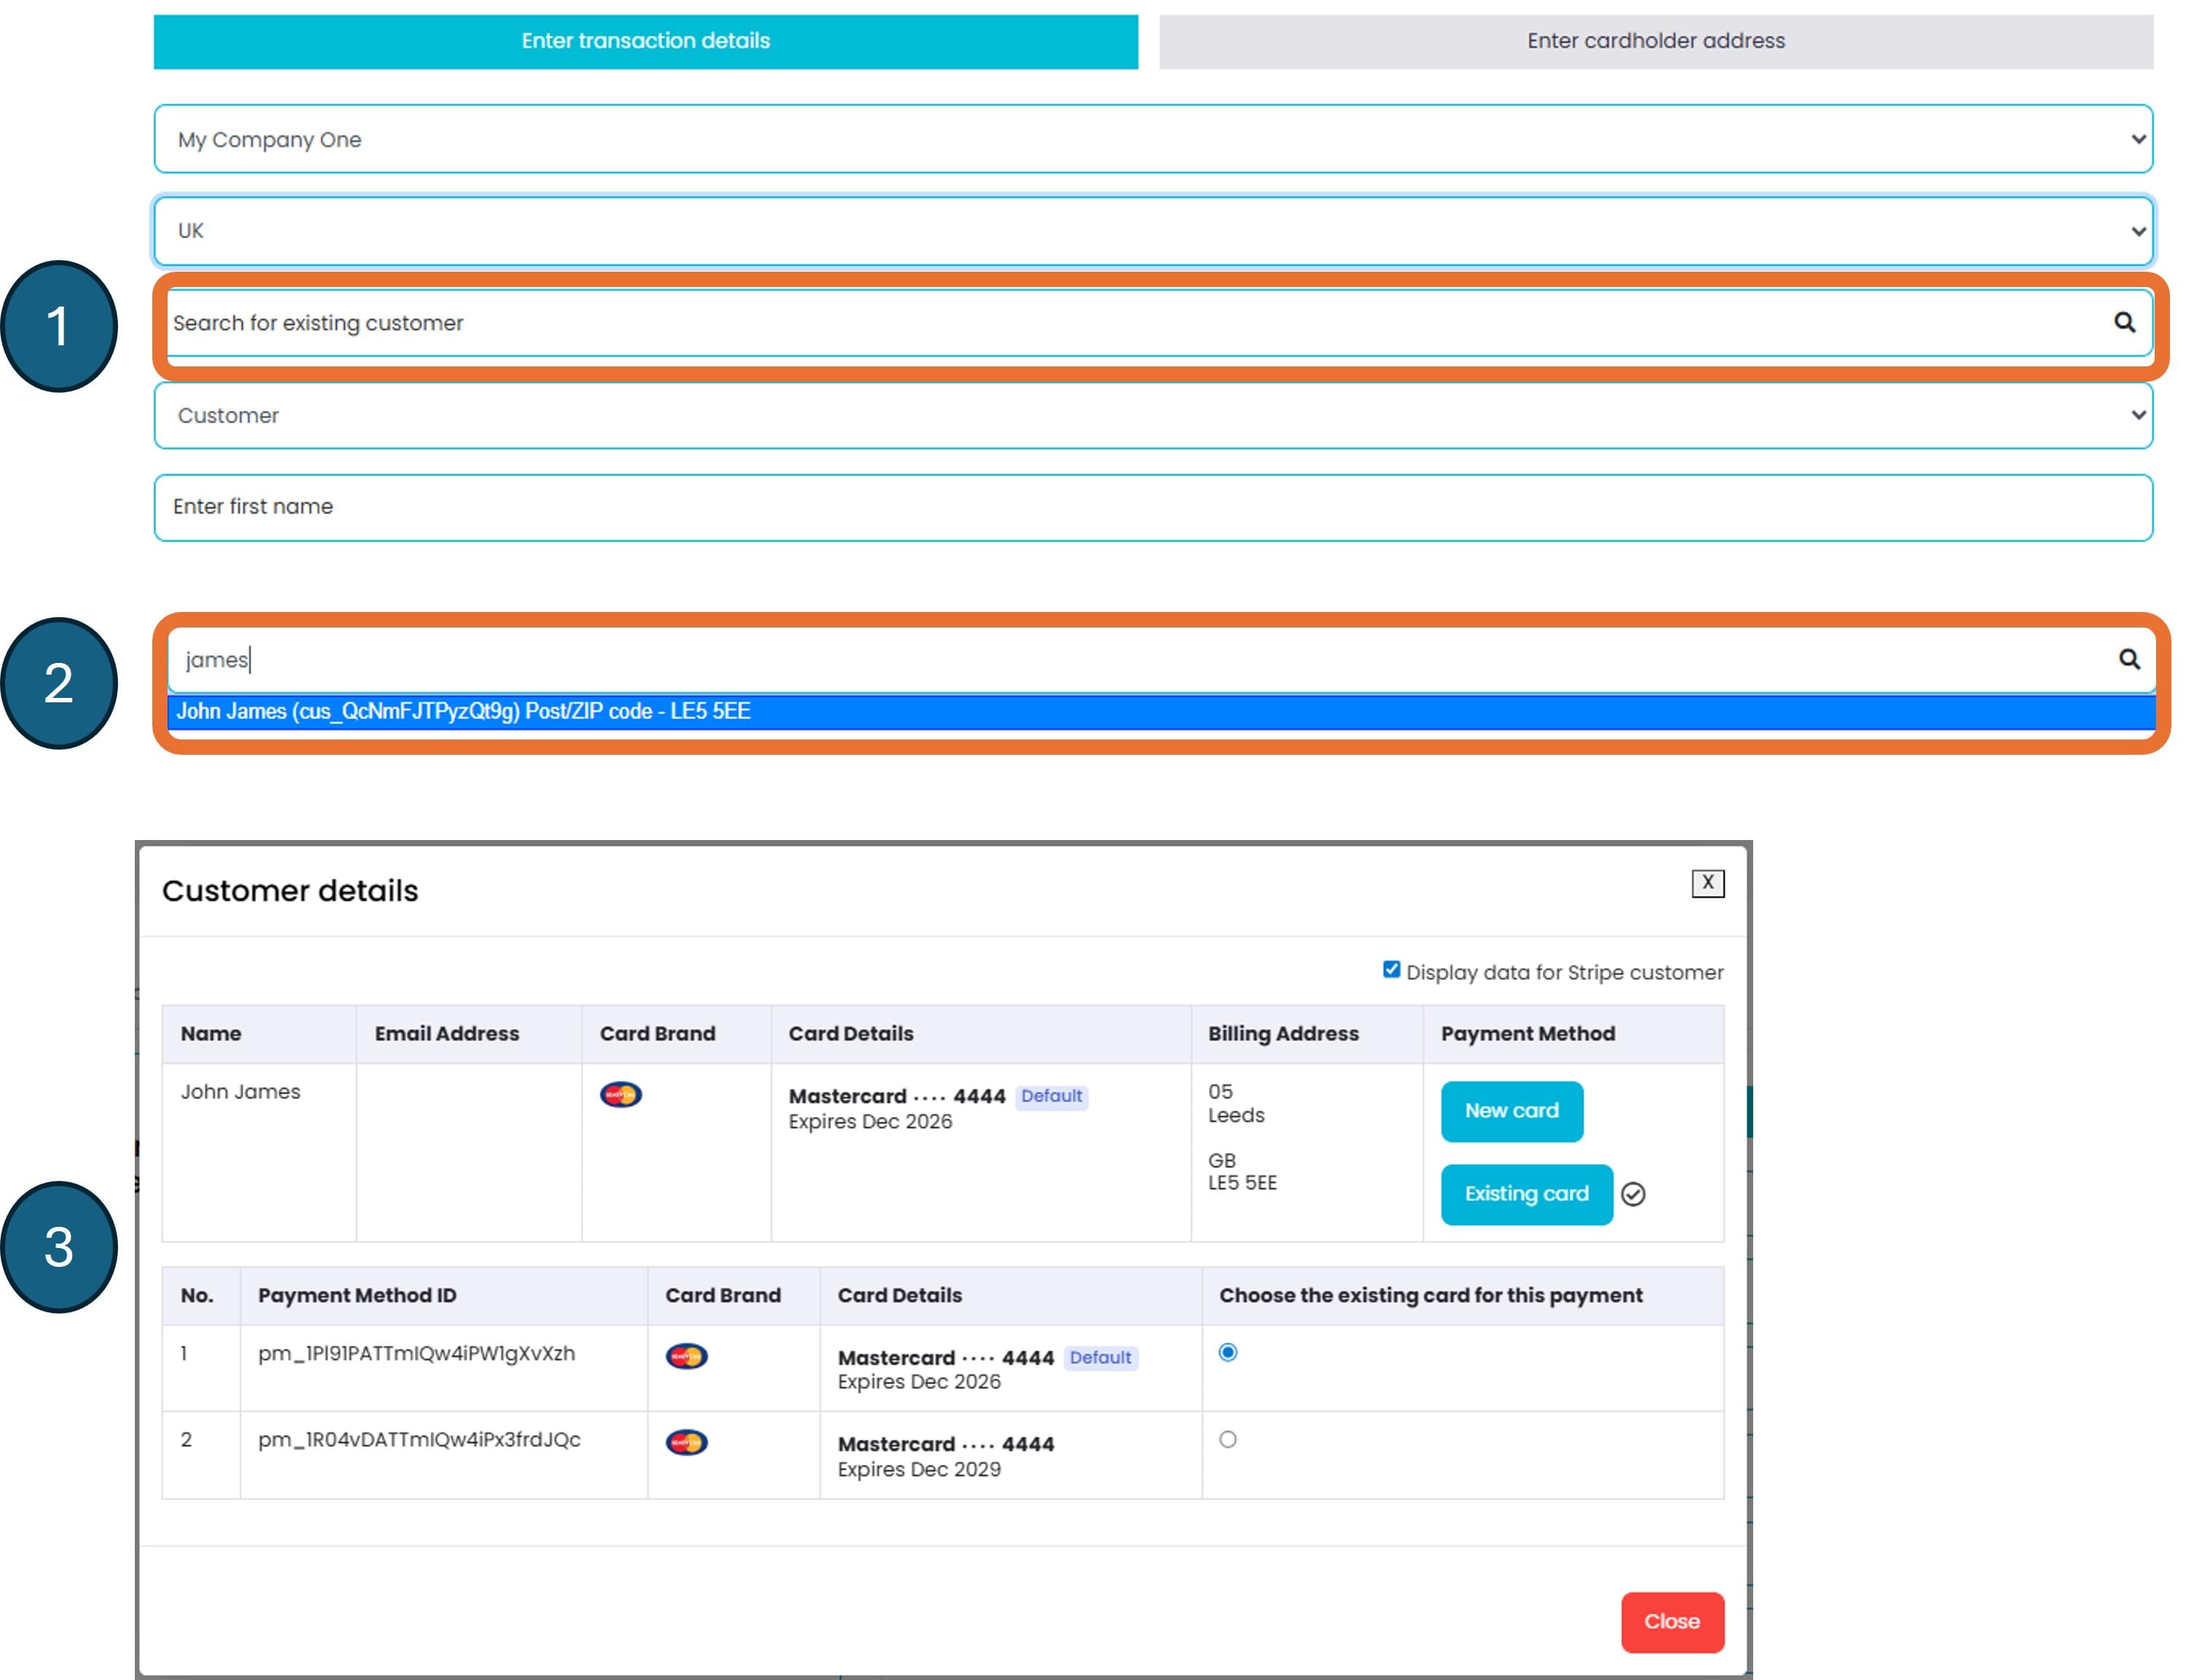Switch to the Enter cardholder address tab
This screenshot has width=2186, height=1680.
click(1656, 41)
